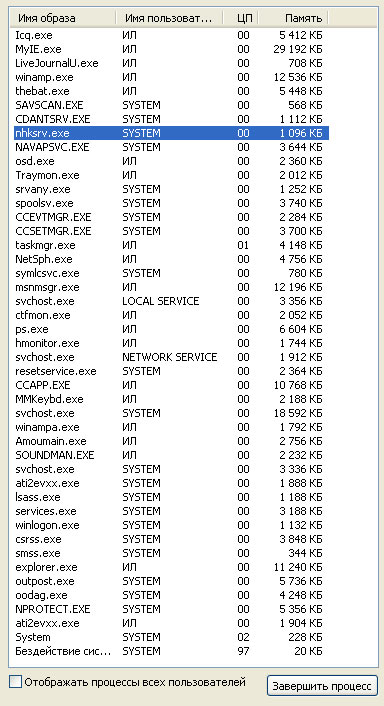The image size is (384, 706).
Task: Click memory value 10 768 КБ
Action: [298, 385]
